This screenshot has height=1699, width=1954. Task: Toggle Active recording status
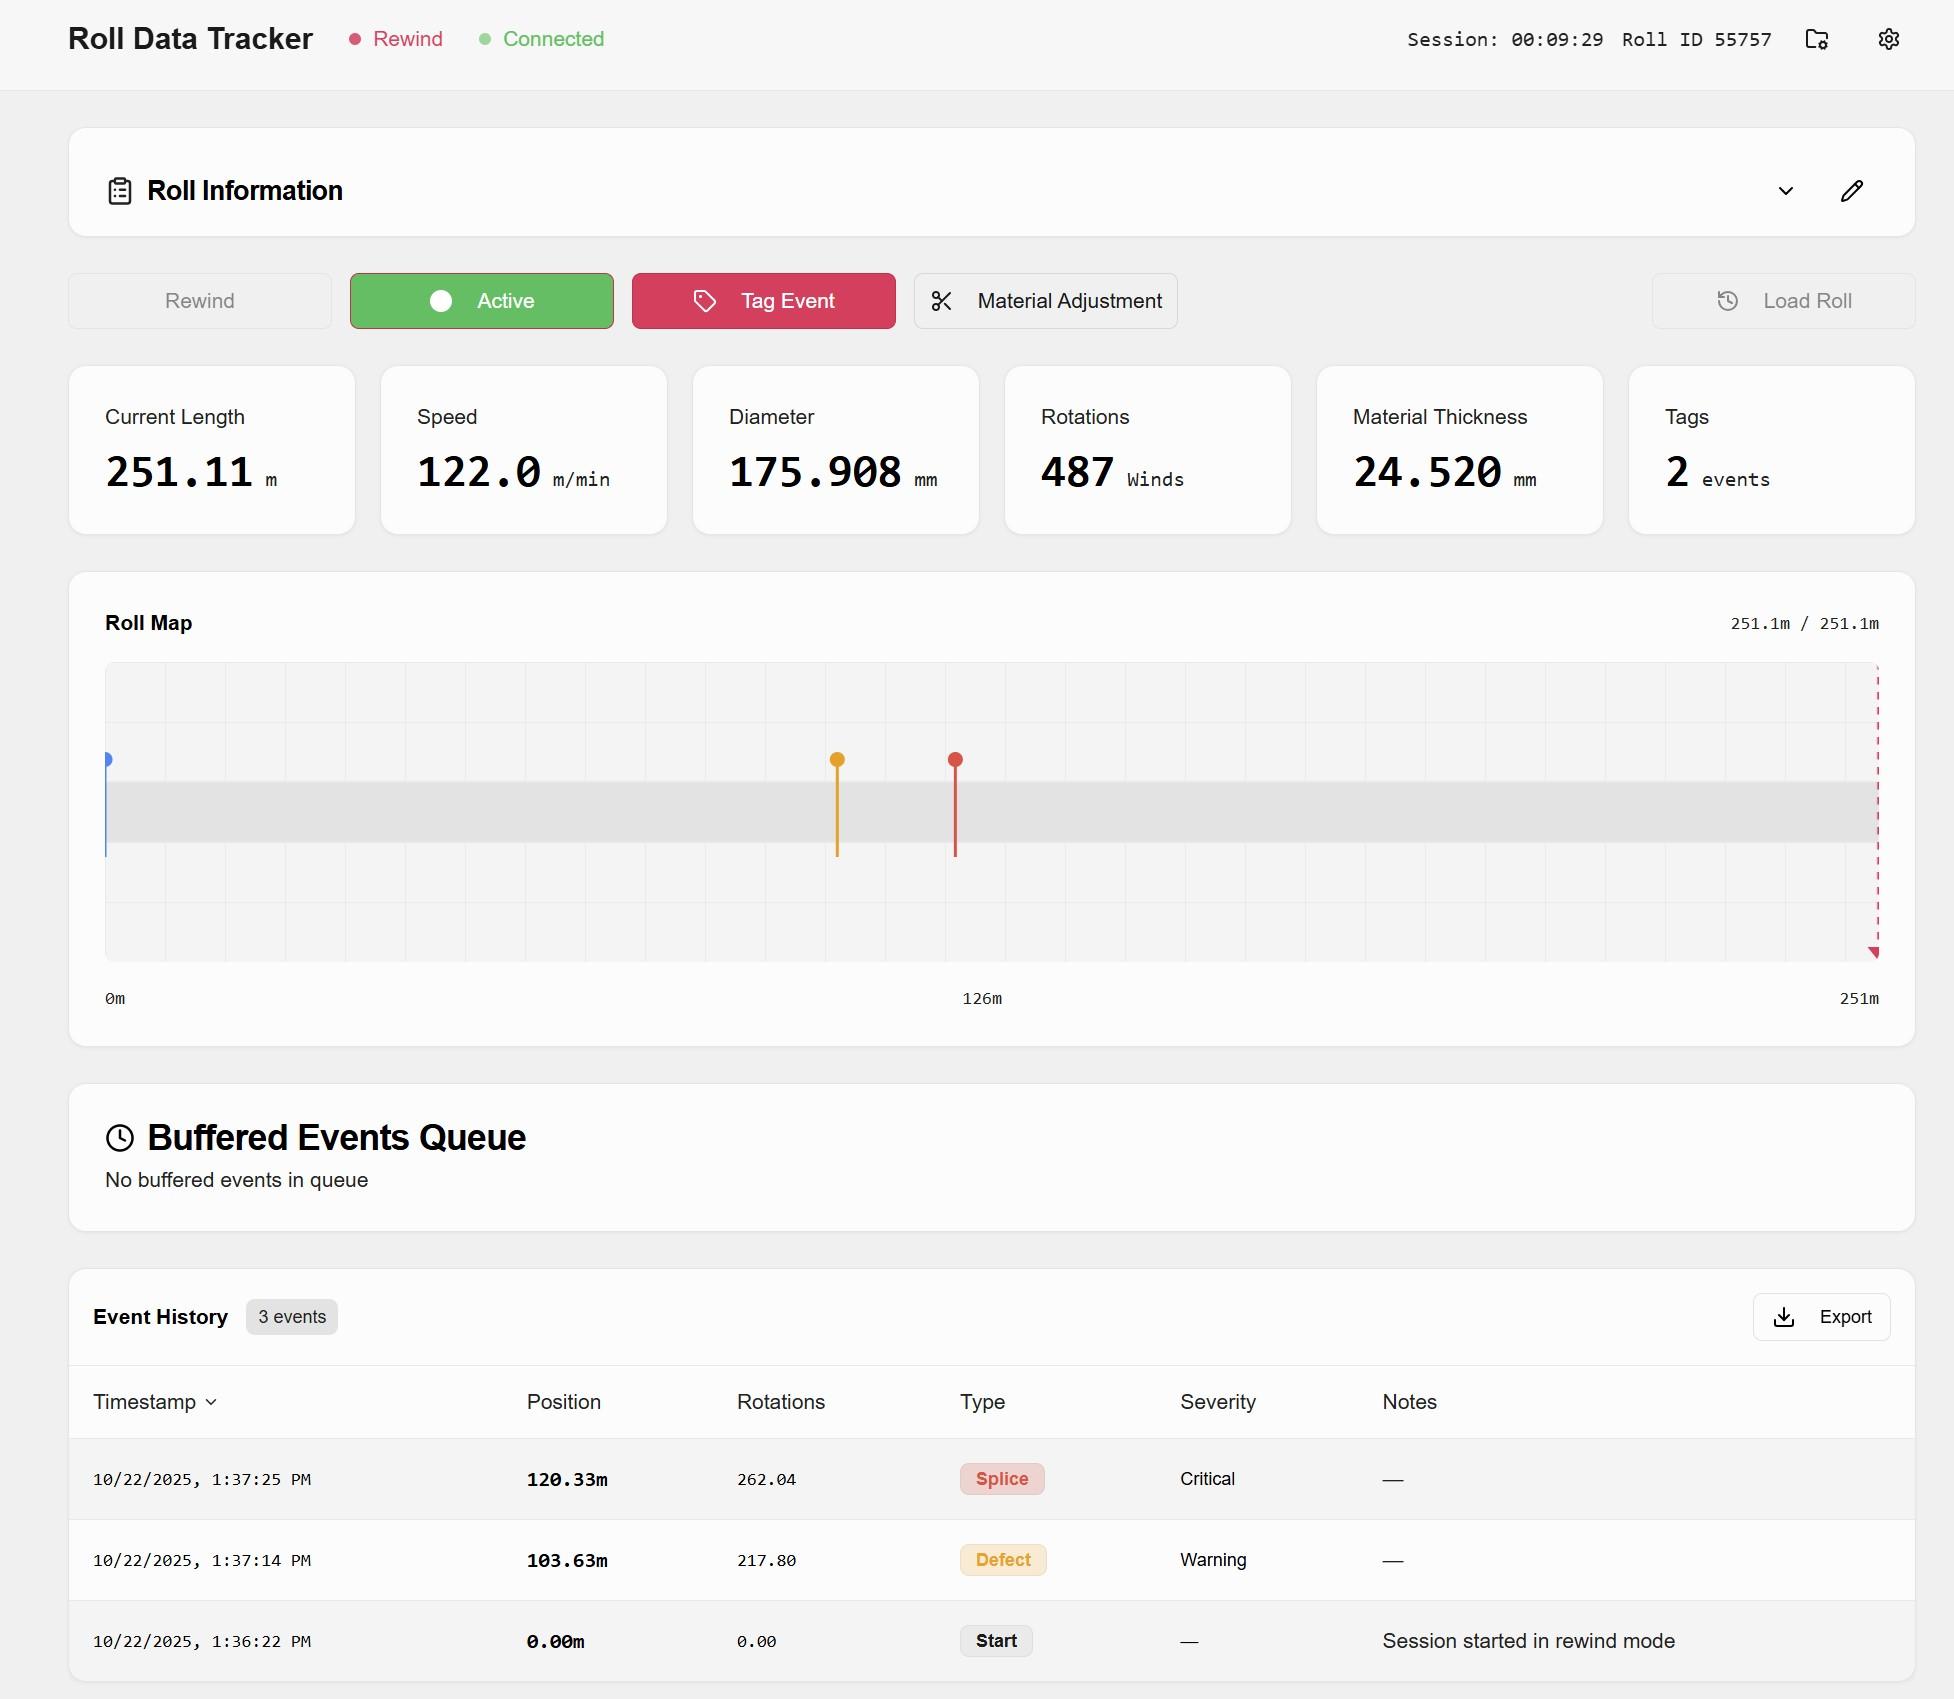click(x=481, y=300)
